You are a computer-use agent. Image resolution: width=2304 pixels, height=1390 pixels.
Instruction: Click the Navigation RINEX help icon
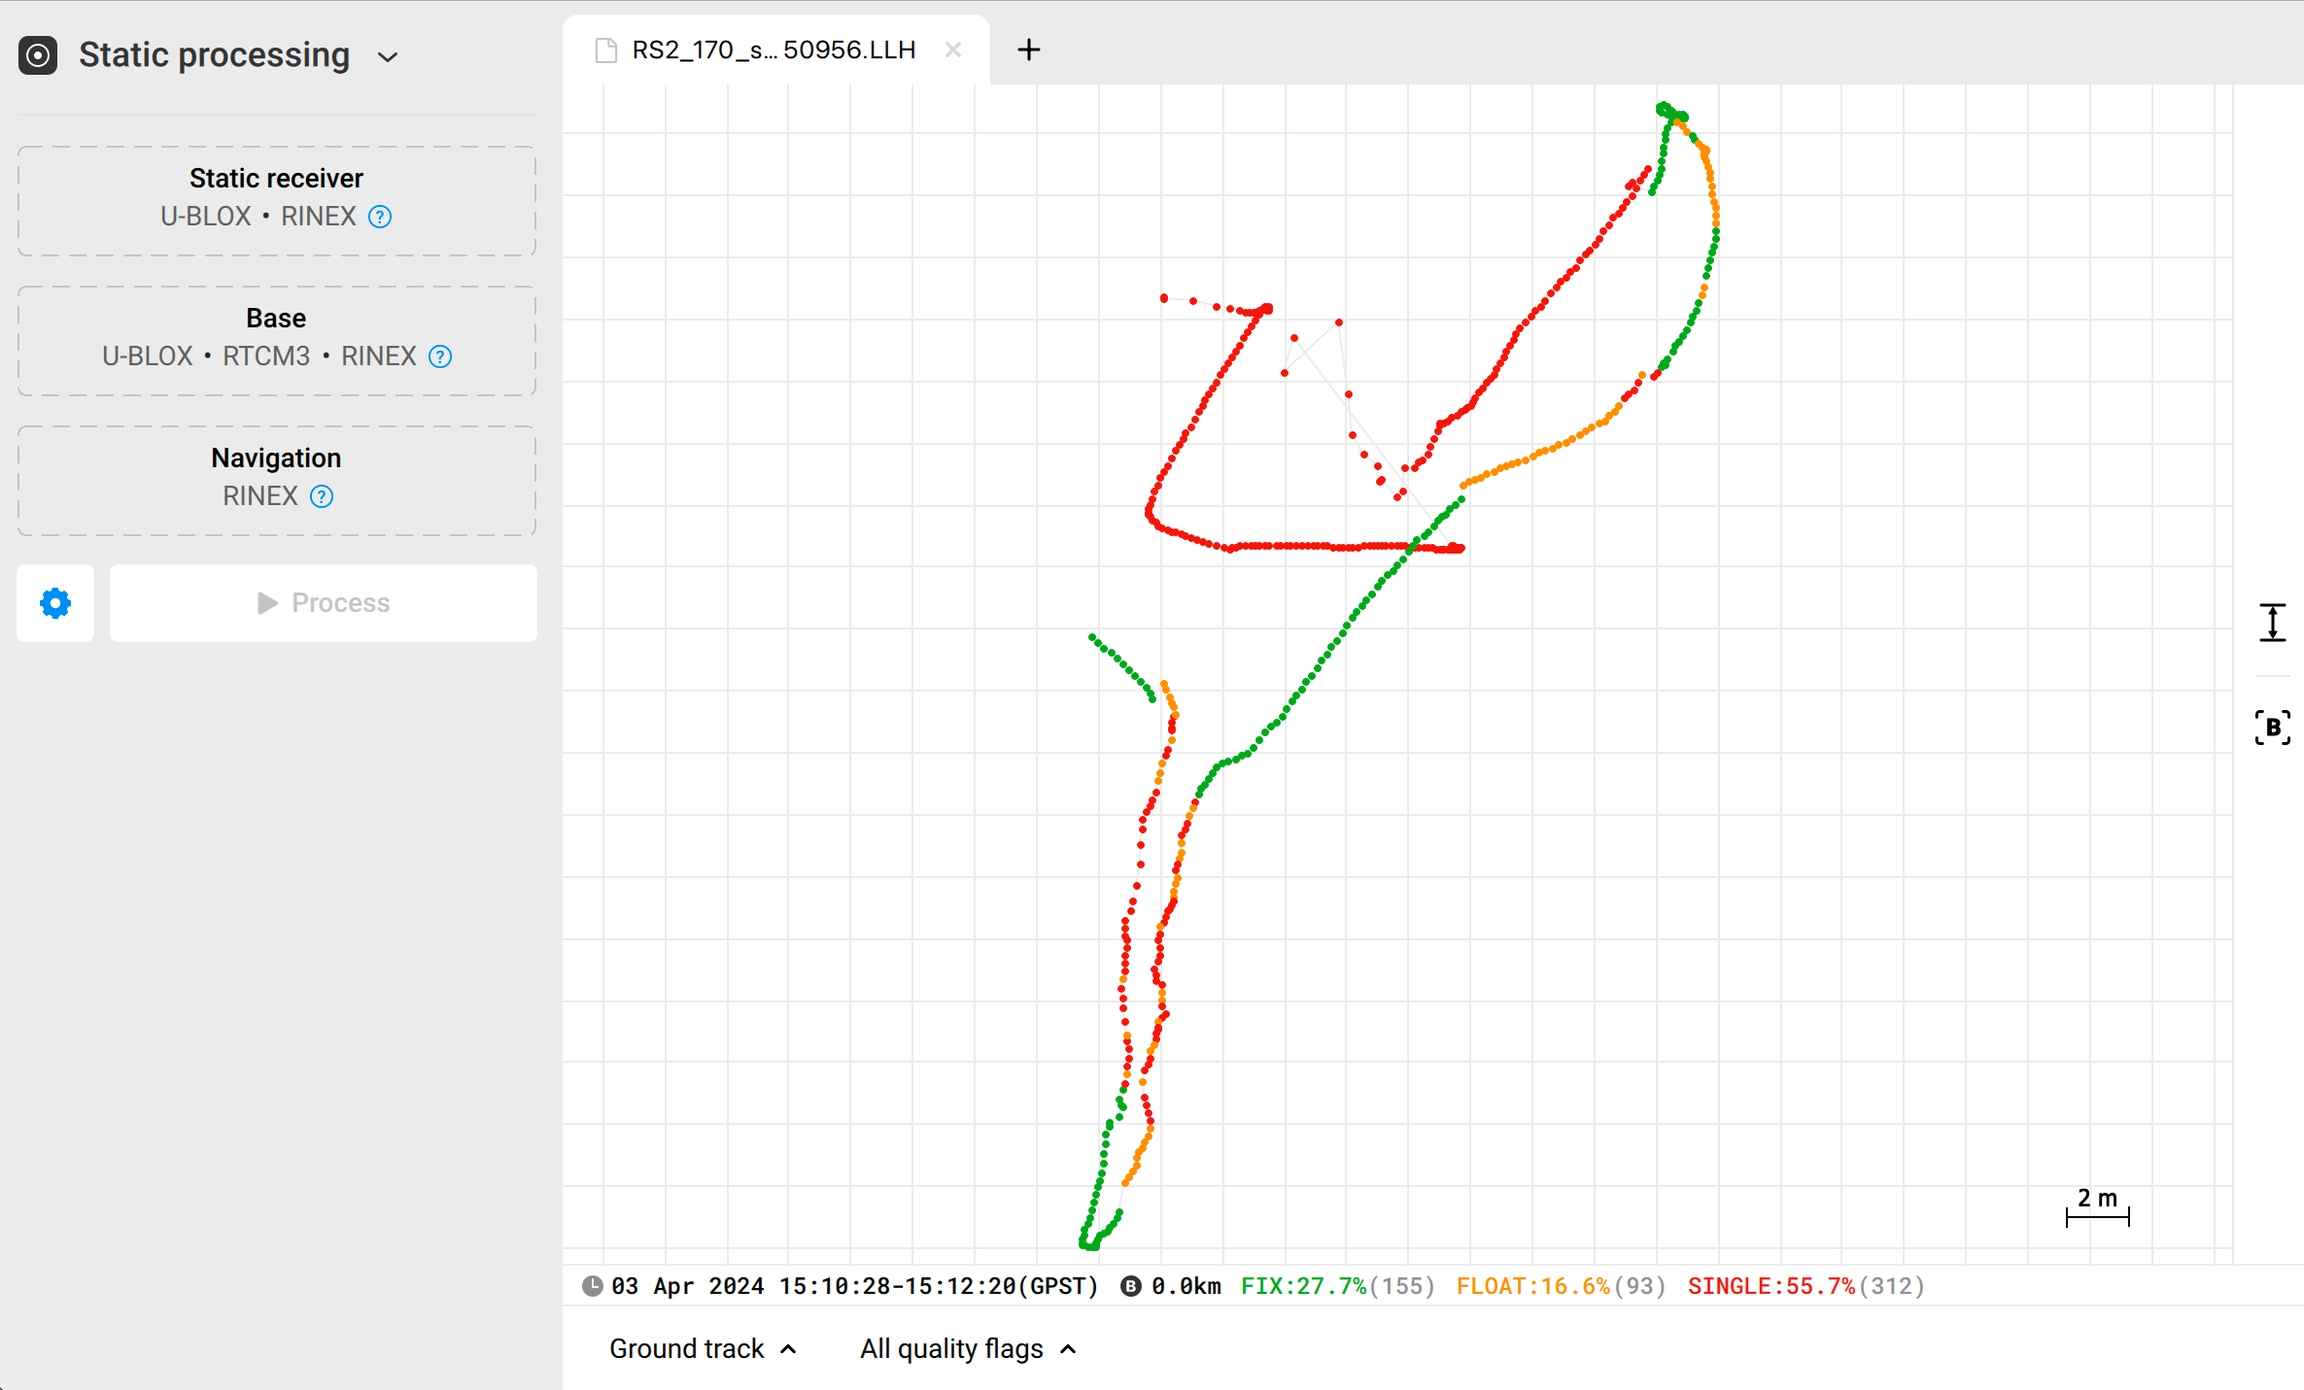[321, 497]
